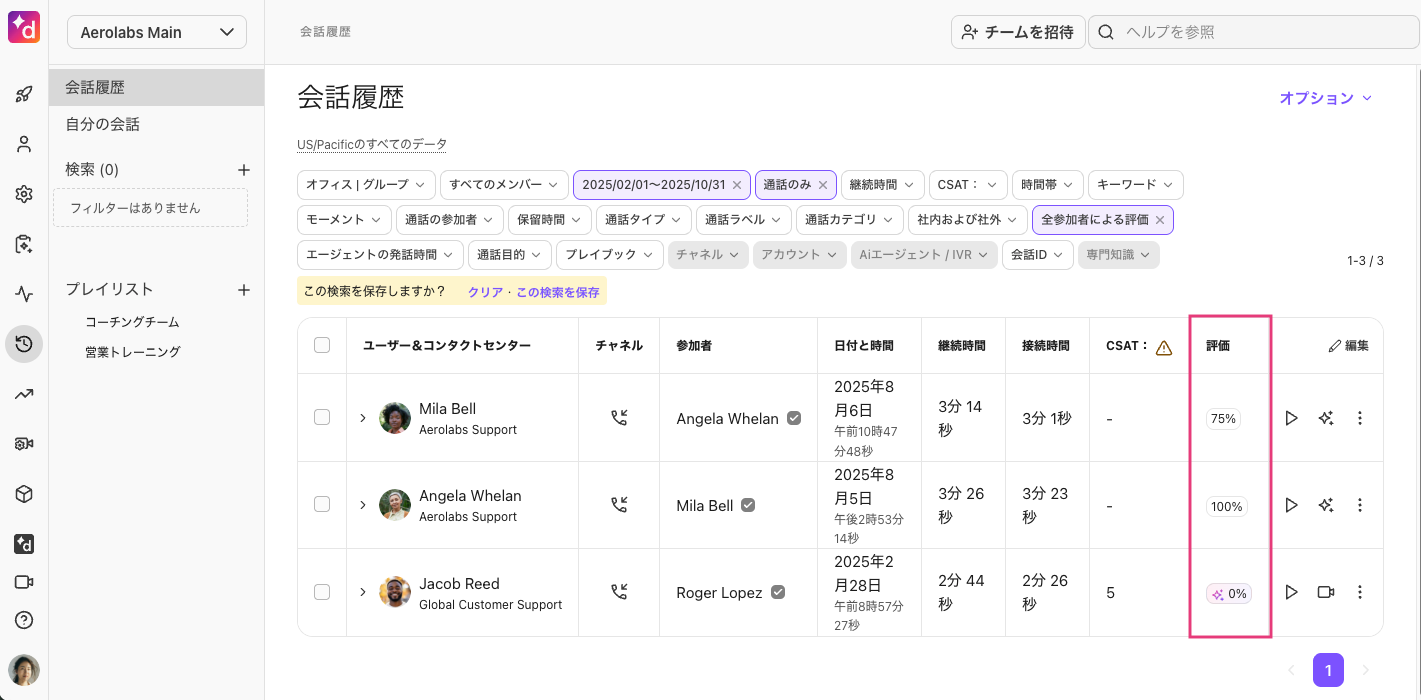Tick the checkbox for Jacob Reed row
1421x700 pixels.
point(322,592)
